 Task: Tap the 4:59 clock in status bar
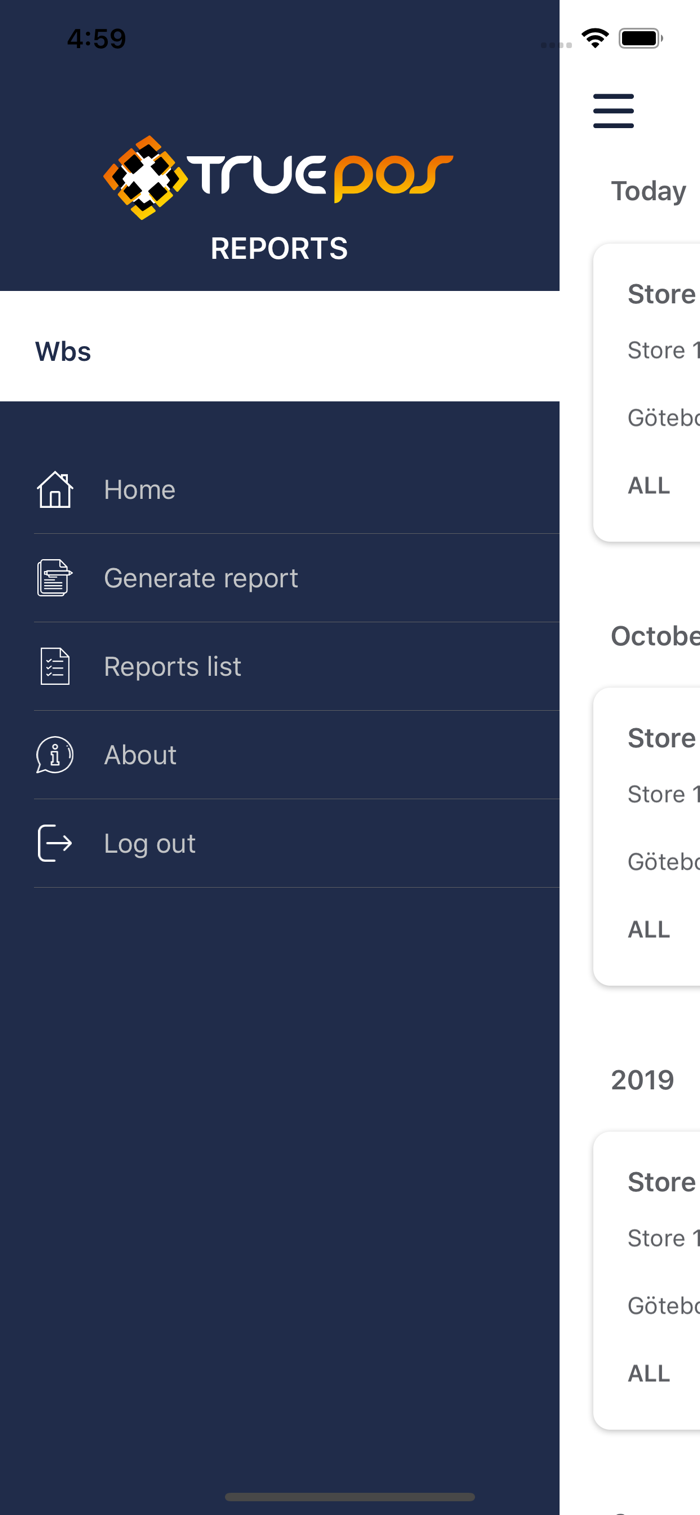[x=96, y=39]
